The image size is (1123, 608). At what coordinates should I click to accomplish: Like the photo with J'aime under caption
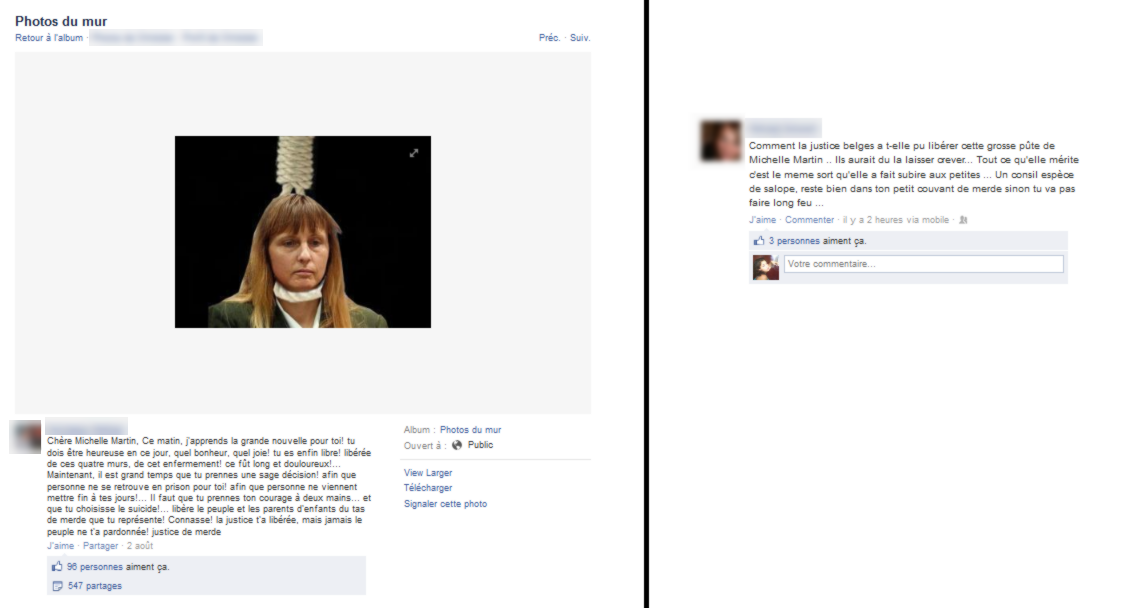(61, 546)
